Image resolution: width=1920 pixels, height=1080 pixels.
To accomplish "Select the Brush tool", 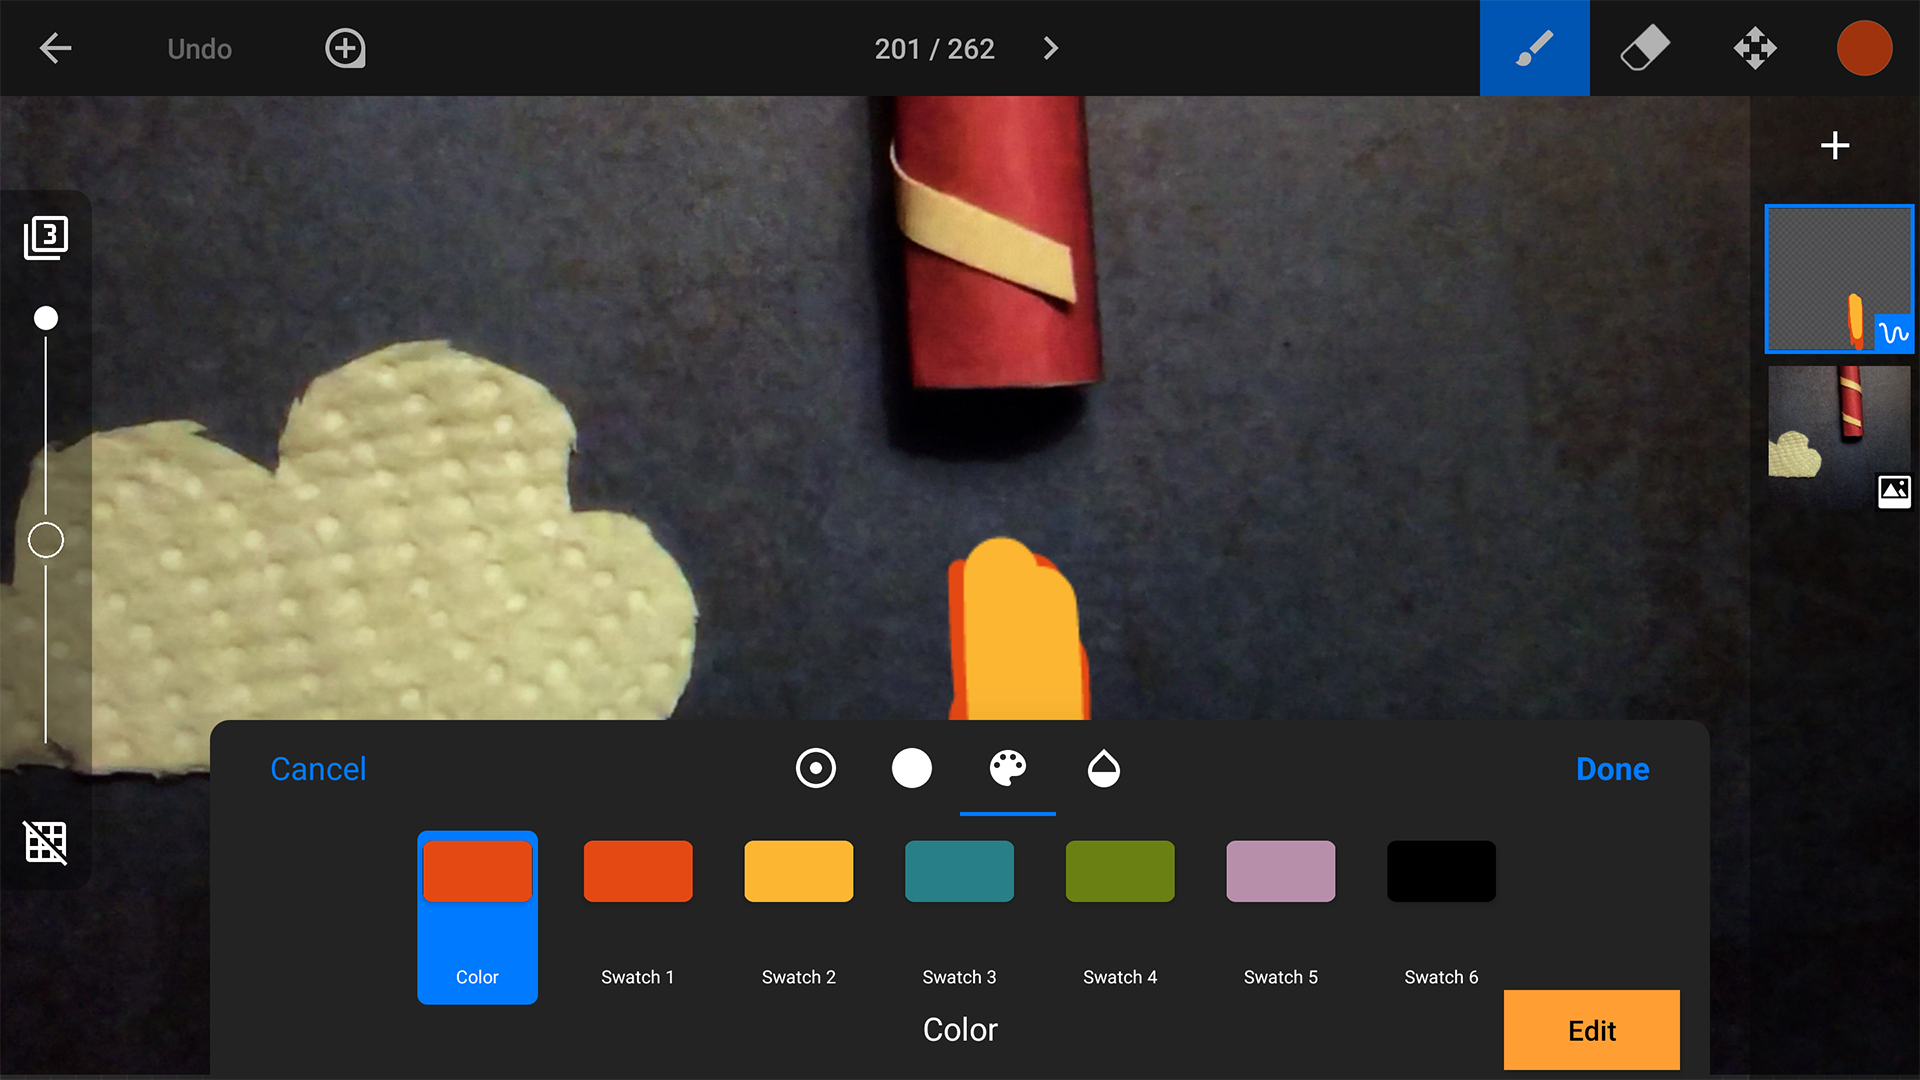I will point(1534,47).
